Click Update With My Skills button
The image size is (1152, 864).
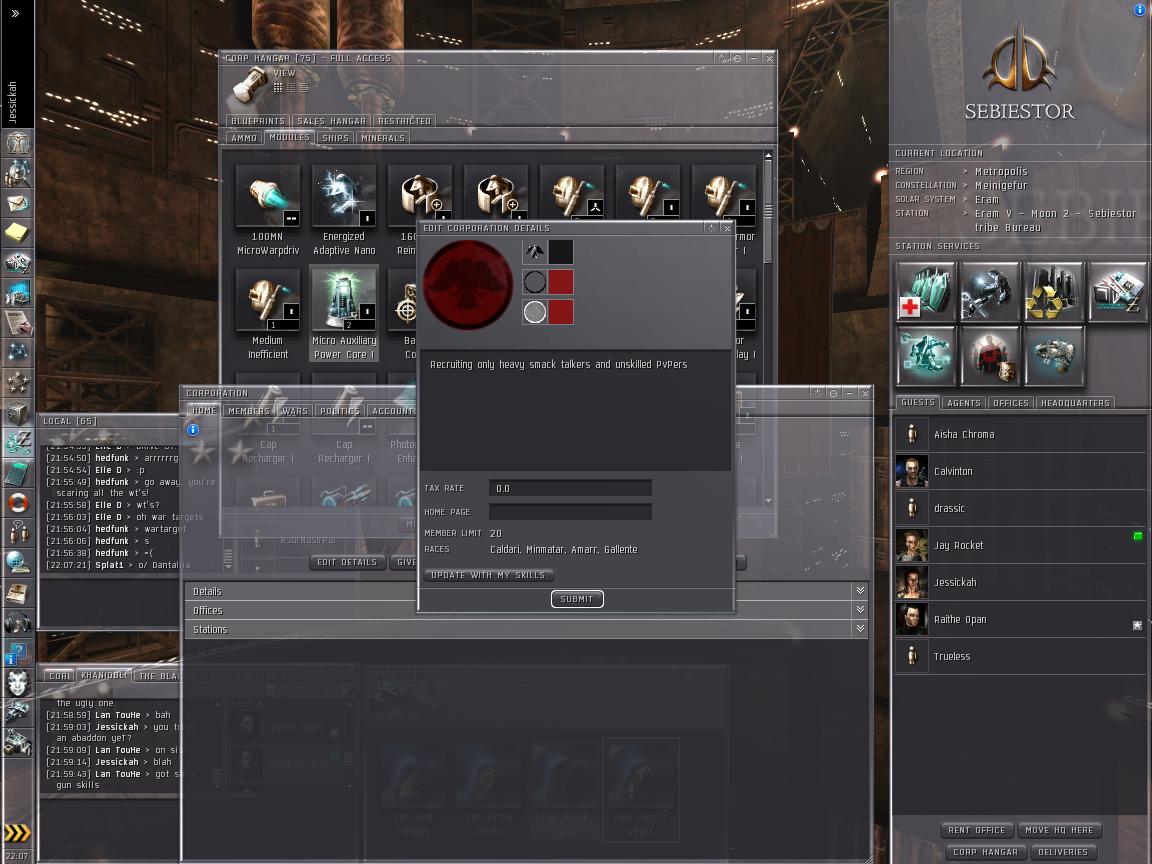pos(489,575)
